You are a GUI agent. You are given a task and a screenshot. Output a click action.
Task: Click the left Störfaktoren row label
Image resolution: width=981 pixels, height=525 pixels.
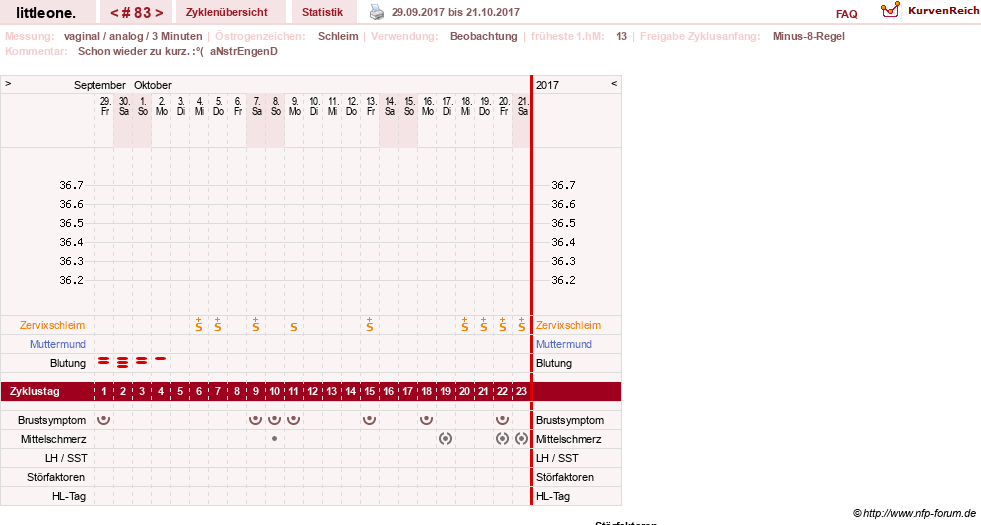[x=56, y=477]
